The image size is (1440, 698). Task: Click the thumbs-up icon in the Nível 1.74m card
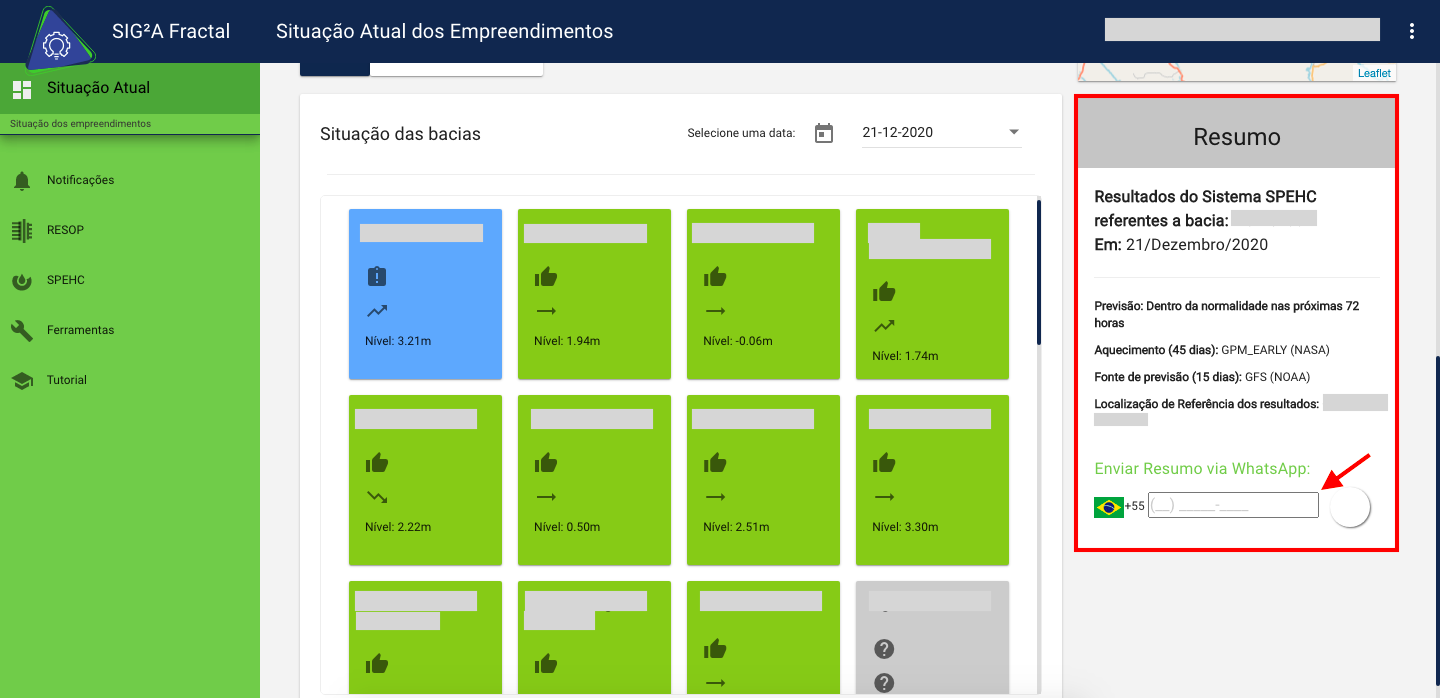(884, 291)
